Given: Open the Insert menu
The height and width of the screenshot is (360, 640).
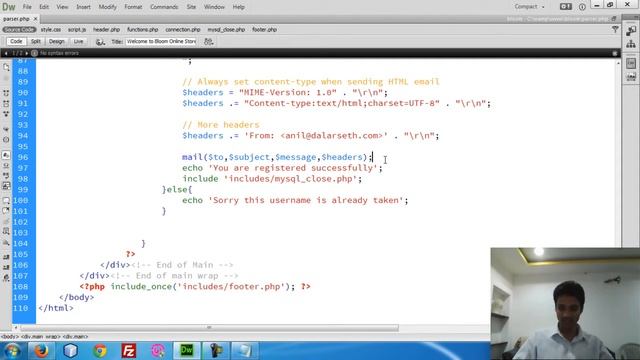Looking at the screenshot, I should click(x=83, y=7).
